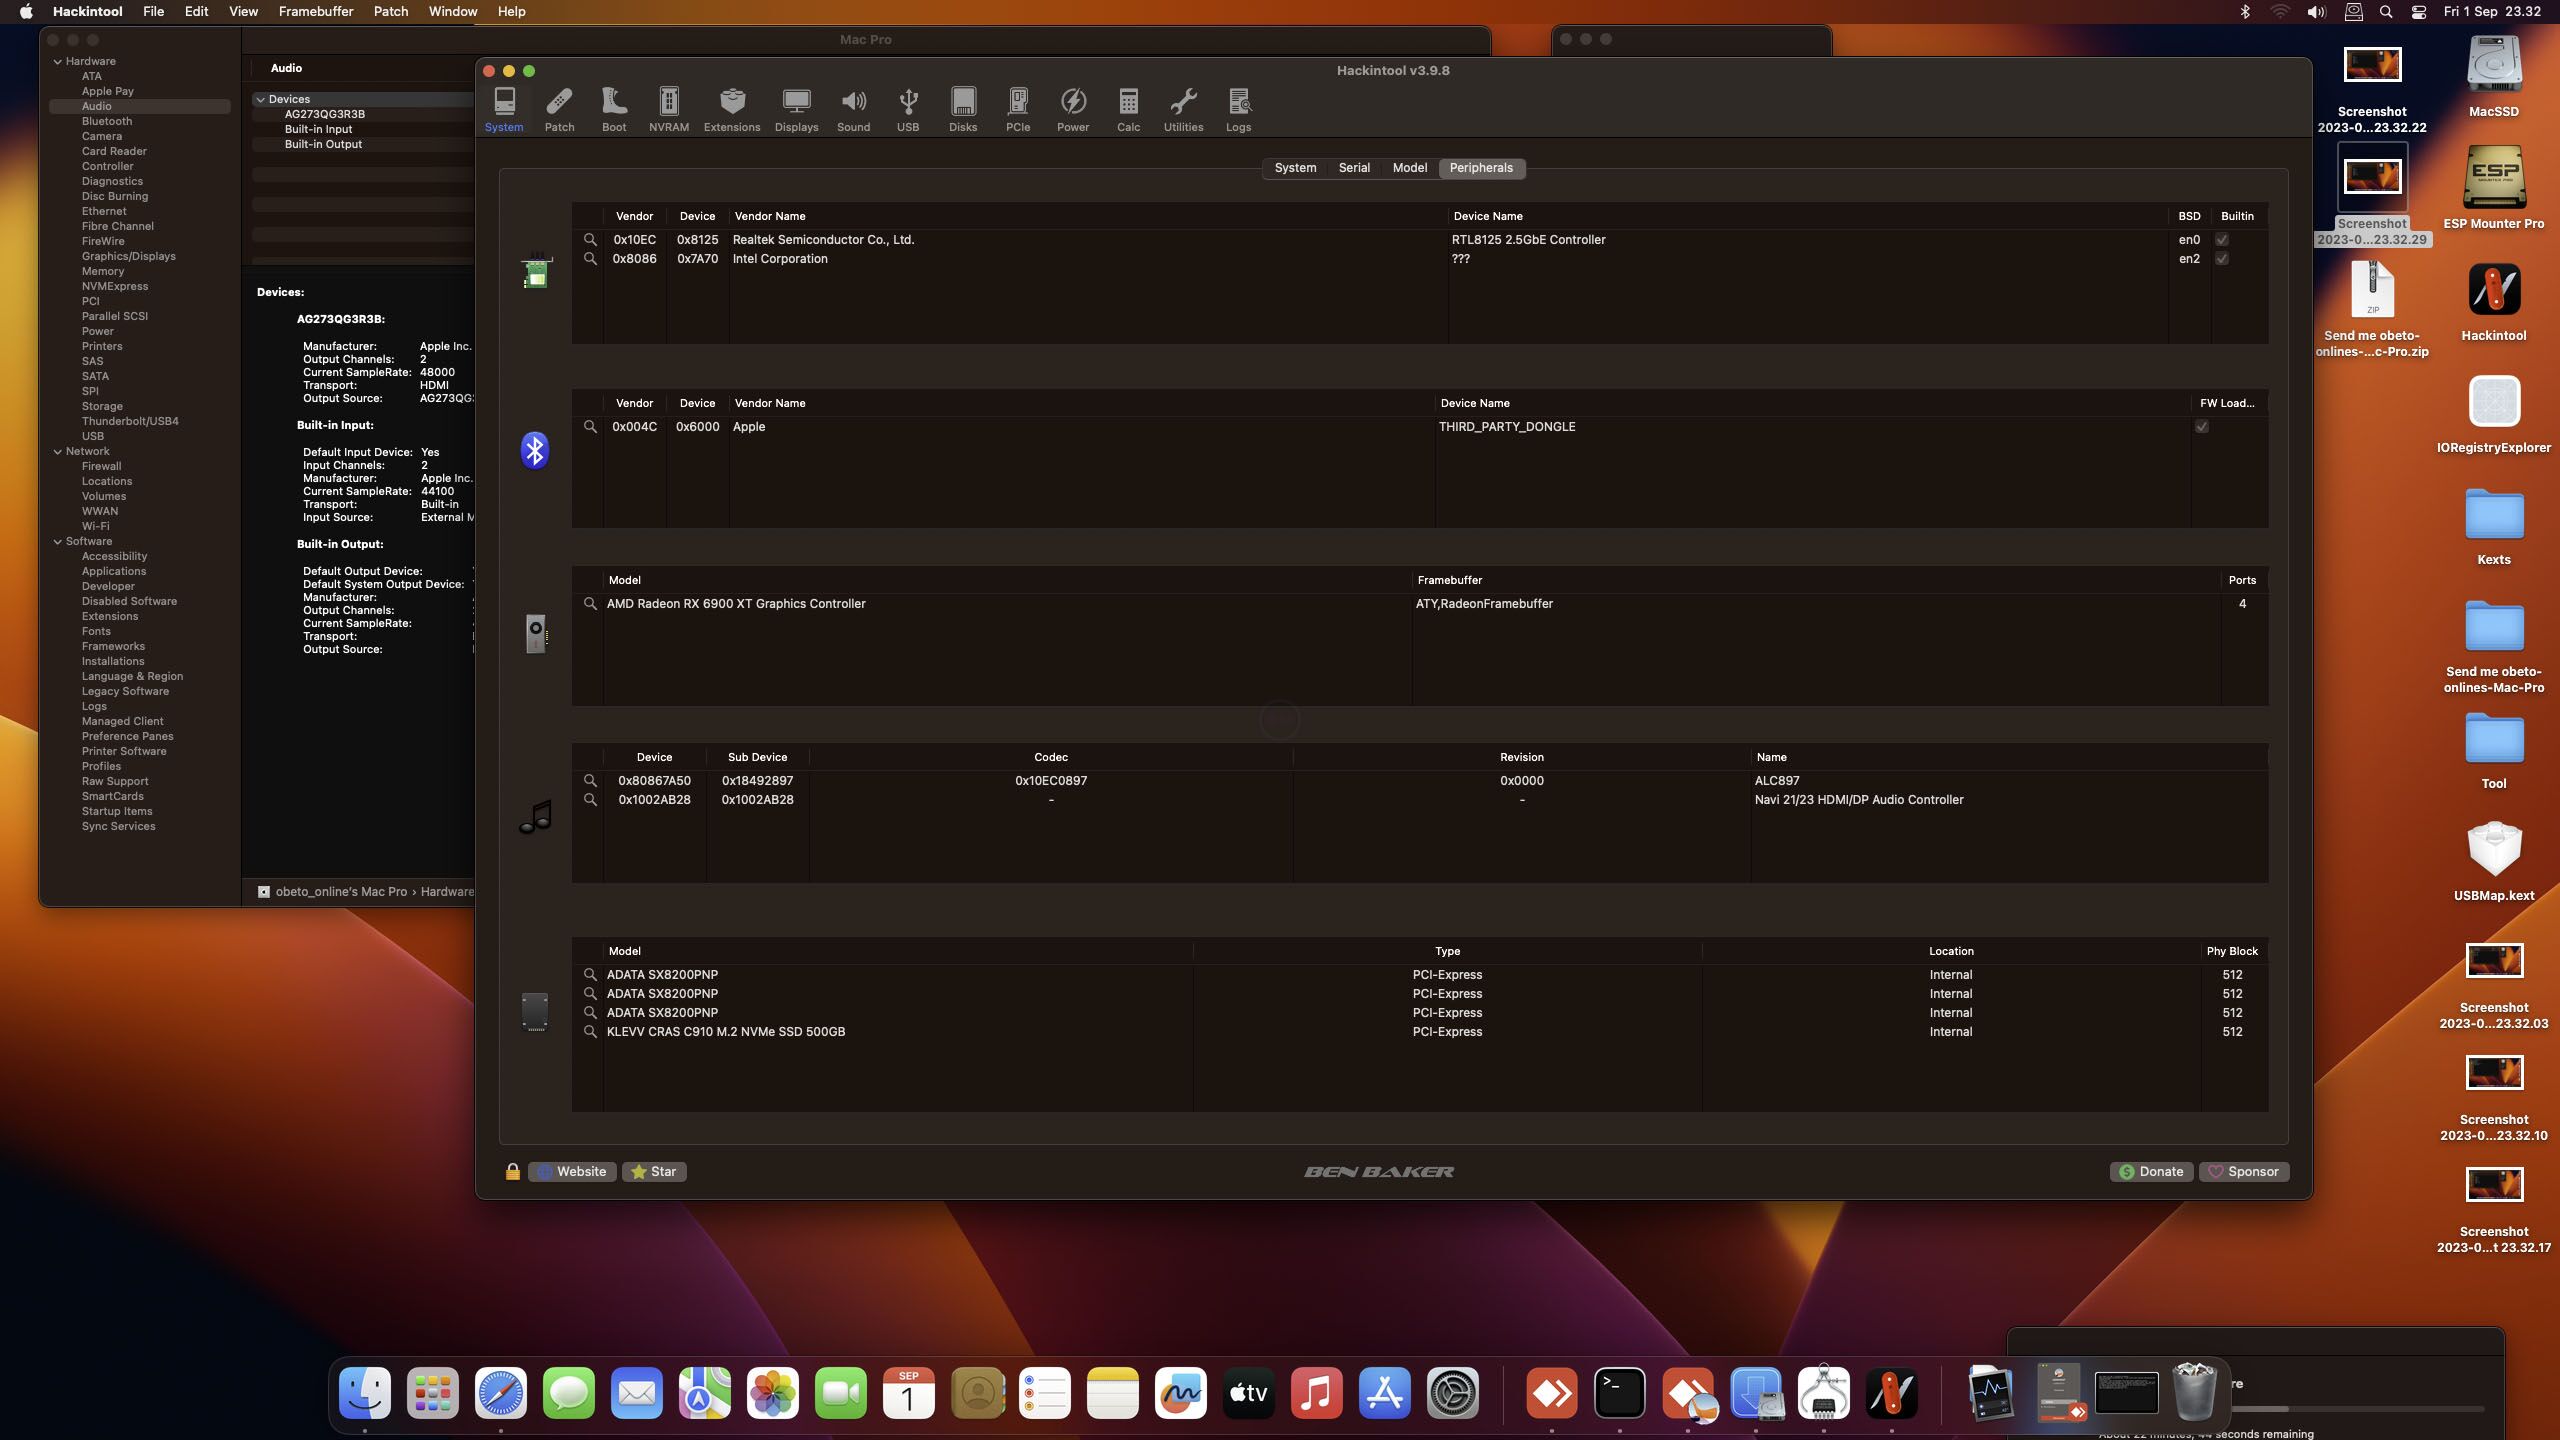Open the Utilities wrench icon
The height and width of the screenshot is (1440, 2560).
pyautogui.click(x=1183, y=108)
